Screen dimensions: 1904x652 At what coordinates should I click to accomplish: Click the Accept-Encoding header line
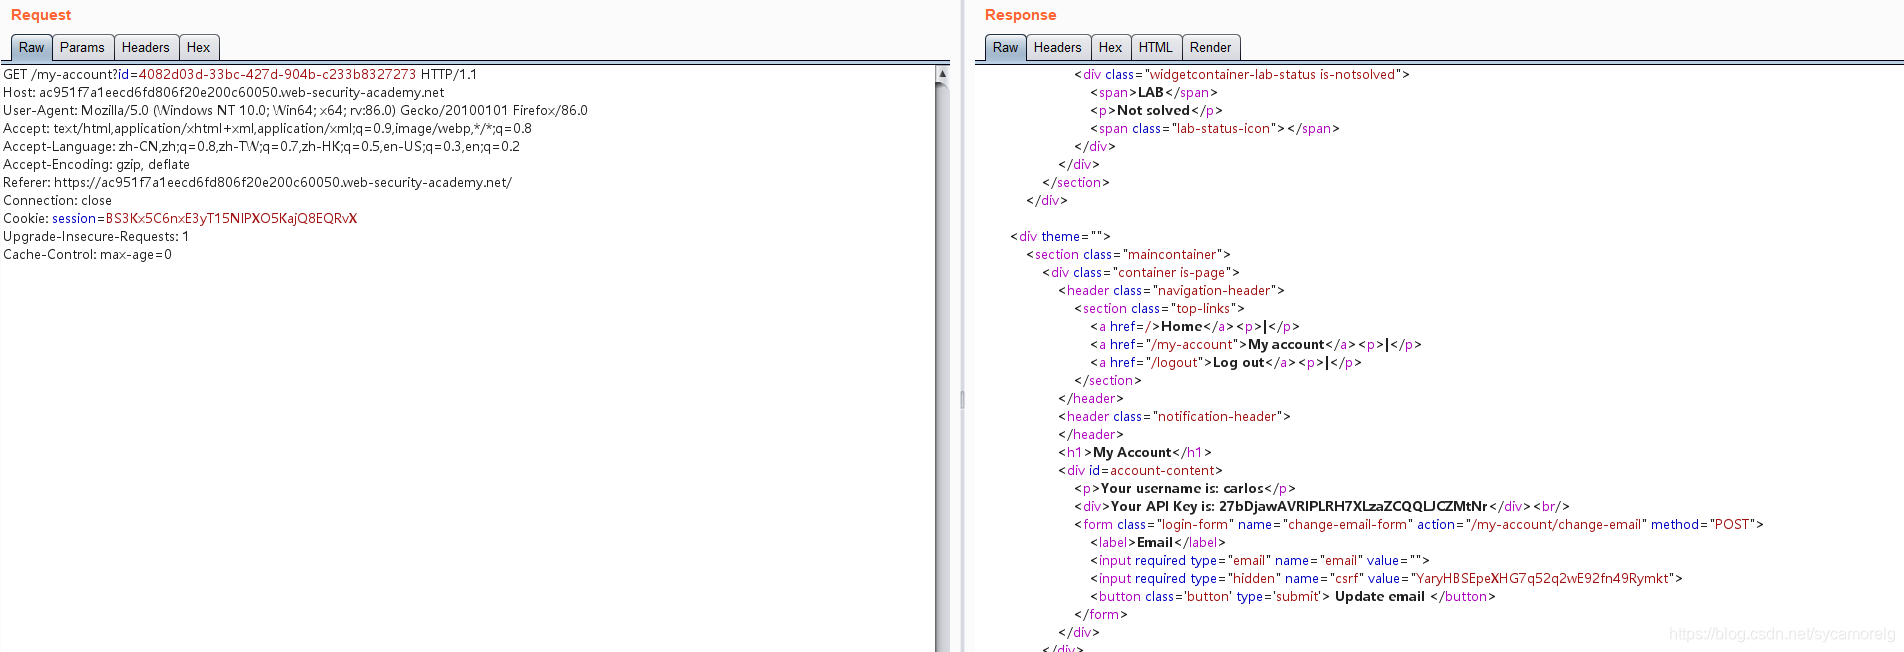pos(96,165)
